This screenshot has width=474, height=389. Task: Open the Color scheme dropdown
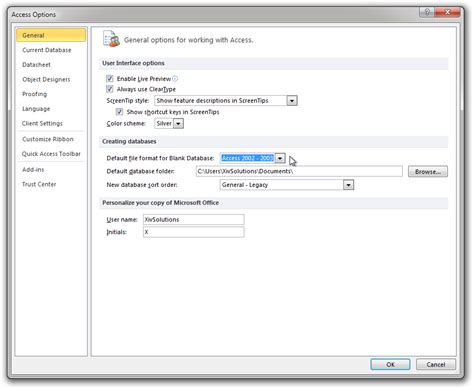point(179,124)
